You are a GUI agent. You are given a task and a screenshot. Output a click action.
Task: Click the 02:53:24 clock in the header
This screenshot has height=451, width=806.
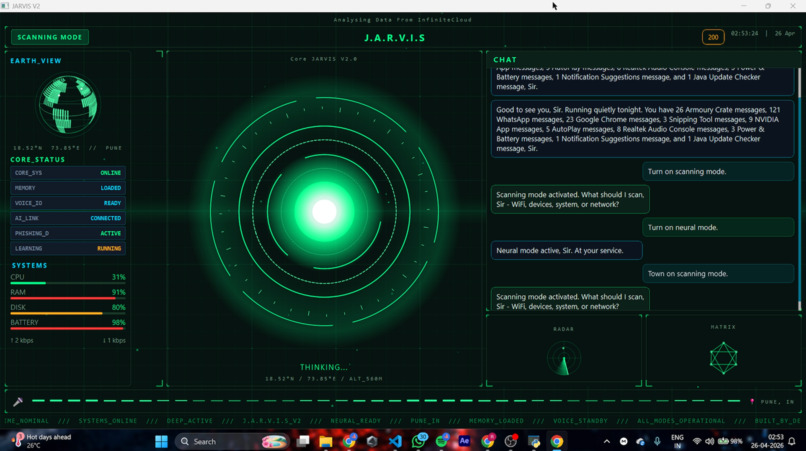[x=744, y=33]
